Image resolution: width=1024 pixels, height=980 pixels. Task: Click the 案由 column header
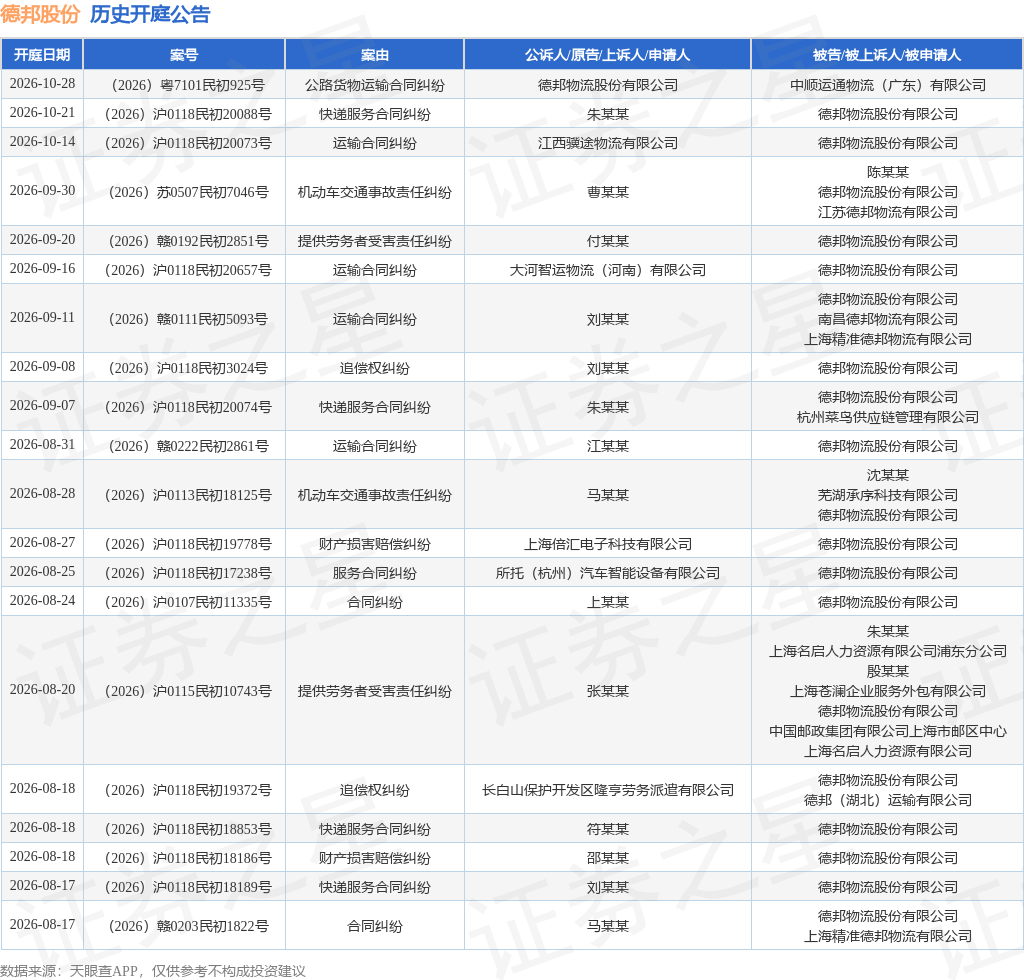click(375, 55)
